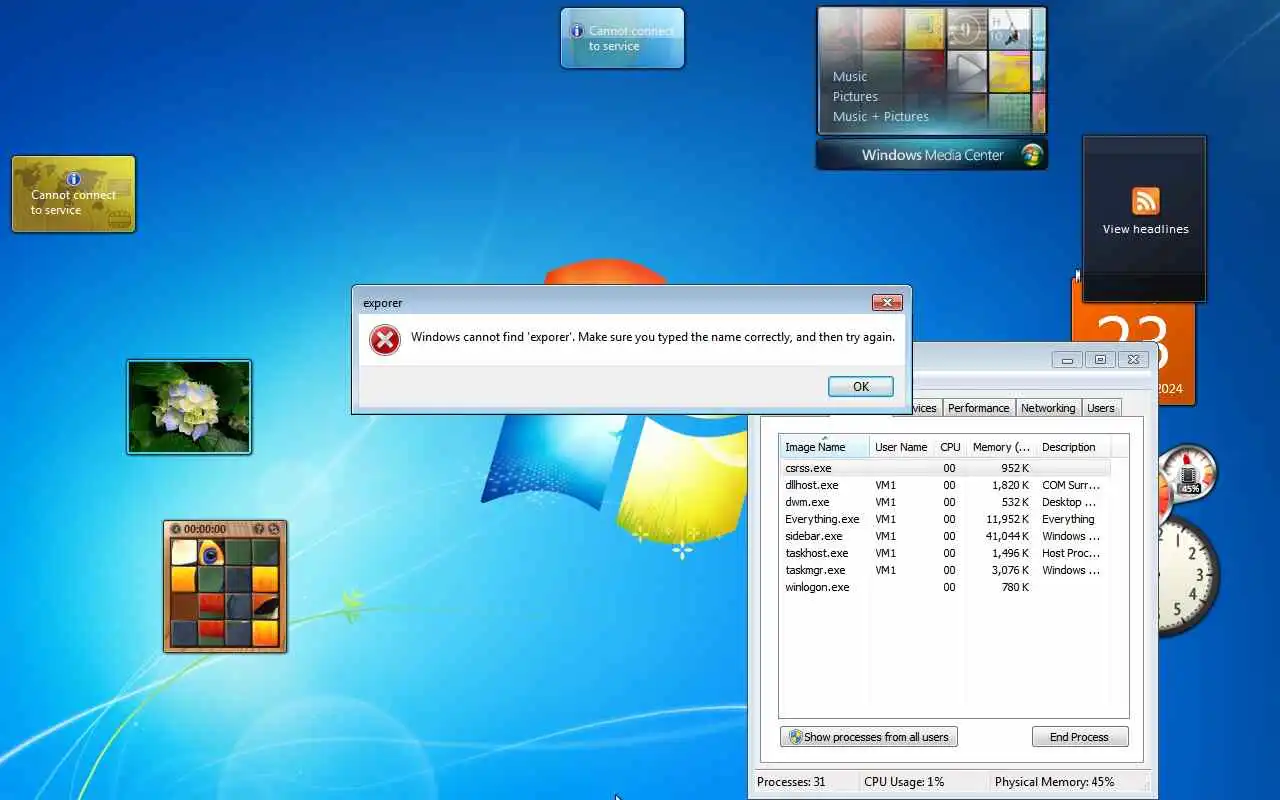Sort processes by the CPU column header
This screenshot has width=1280, height=800.
pos(950,447)
